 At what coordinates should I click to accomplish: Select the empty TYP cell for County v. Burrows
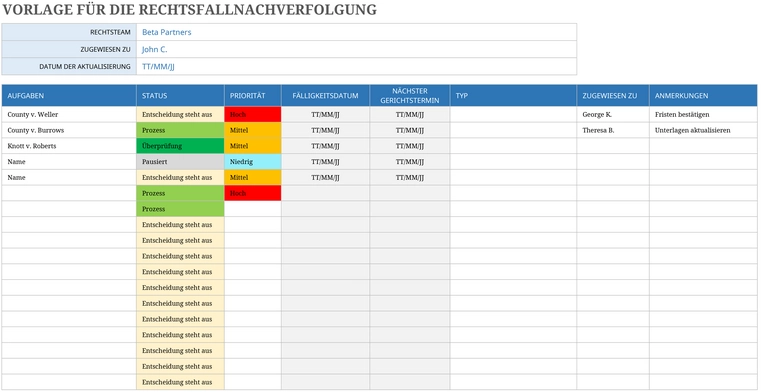513,130
